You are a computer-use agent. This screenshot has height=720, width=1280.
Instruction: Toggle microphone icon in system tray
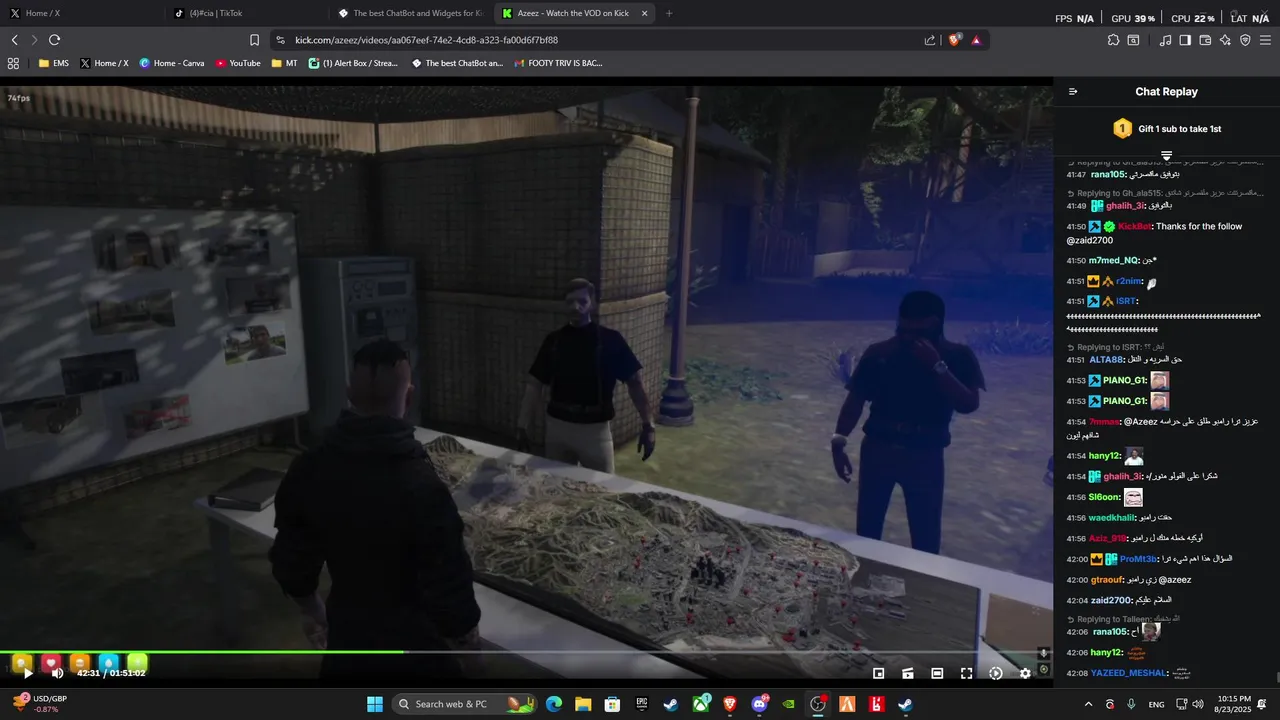(1131, 705)
